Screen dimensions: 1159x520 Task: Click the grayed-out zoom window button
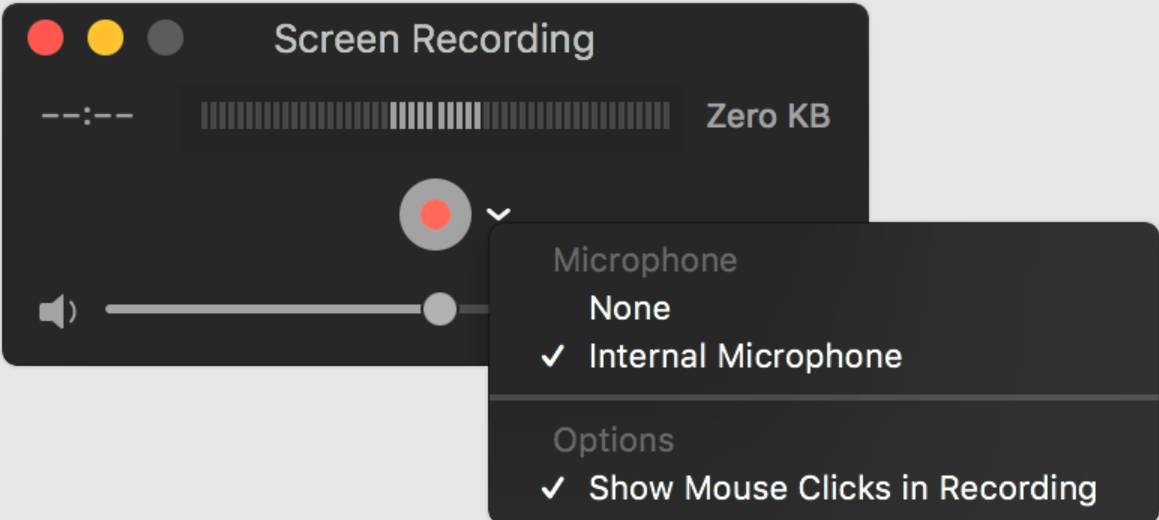pyautogui.click(x=165, y=38)
